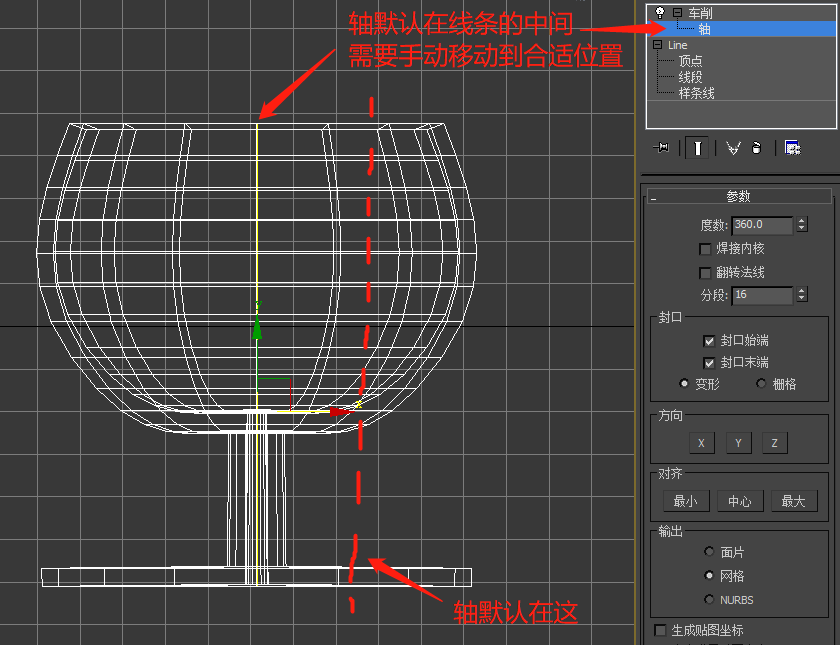Click the Make Unique icon
This screenshot has height=645, width=840.
click(733, 148)
